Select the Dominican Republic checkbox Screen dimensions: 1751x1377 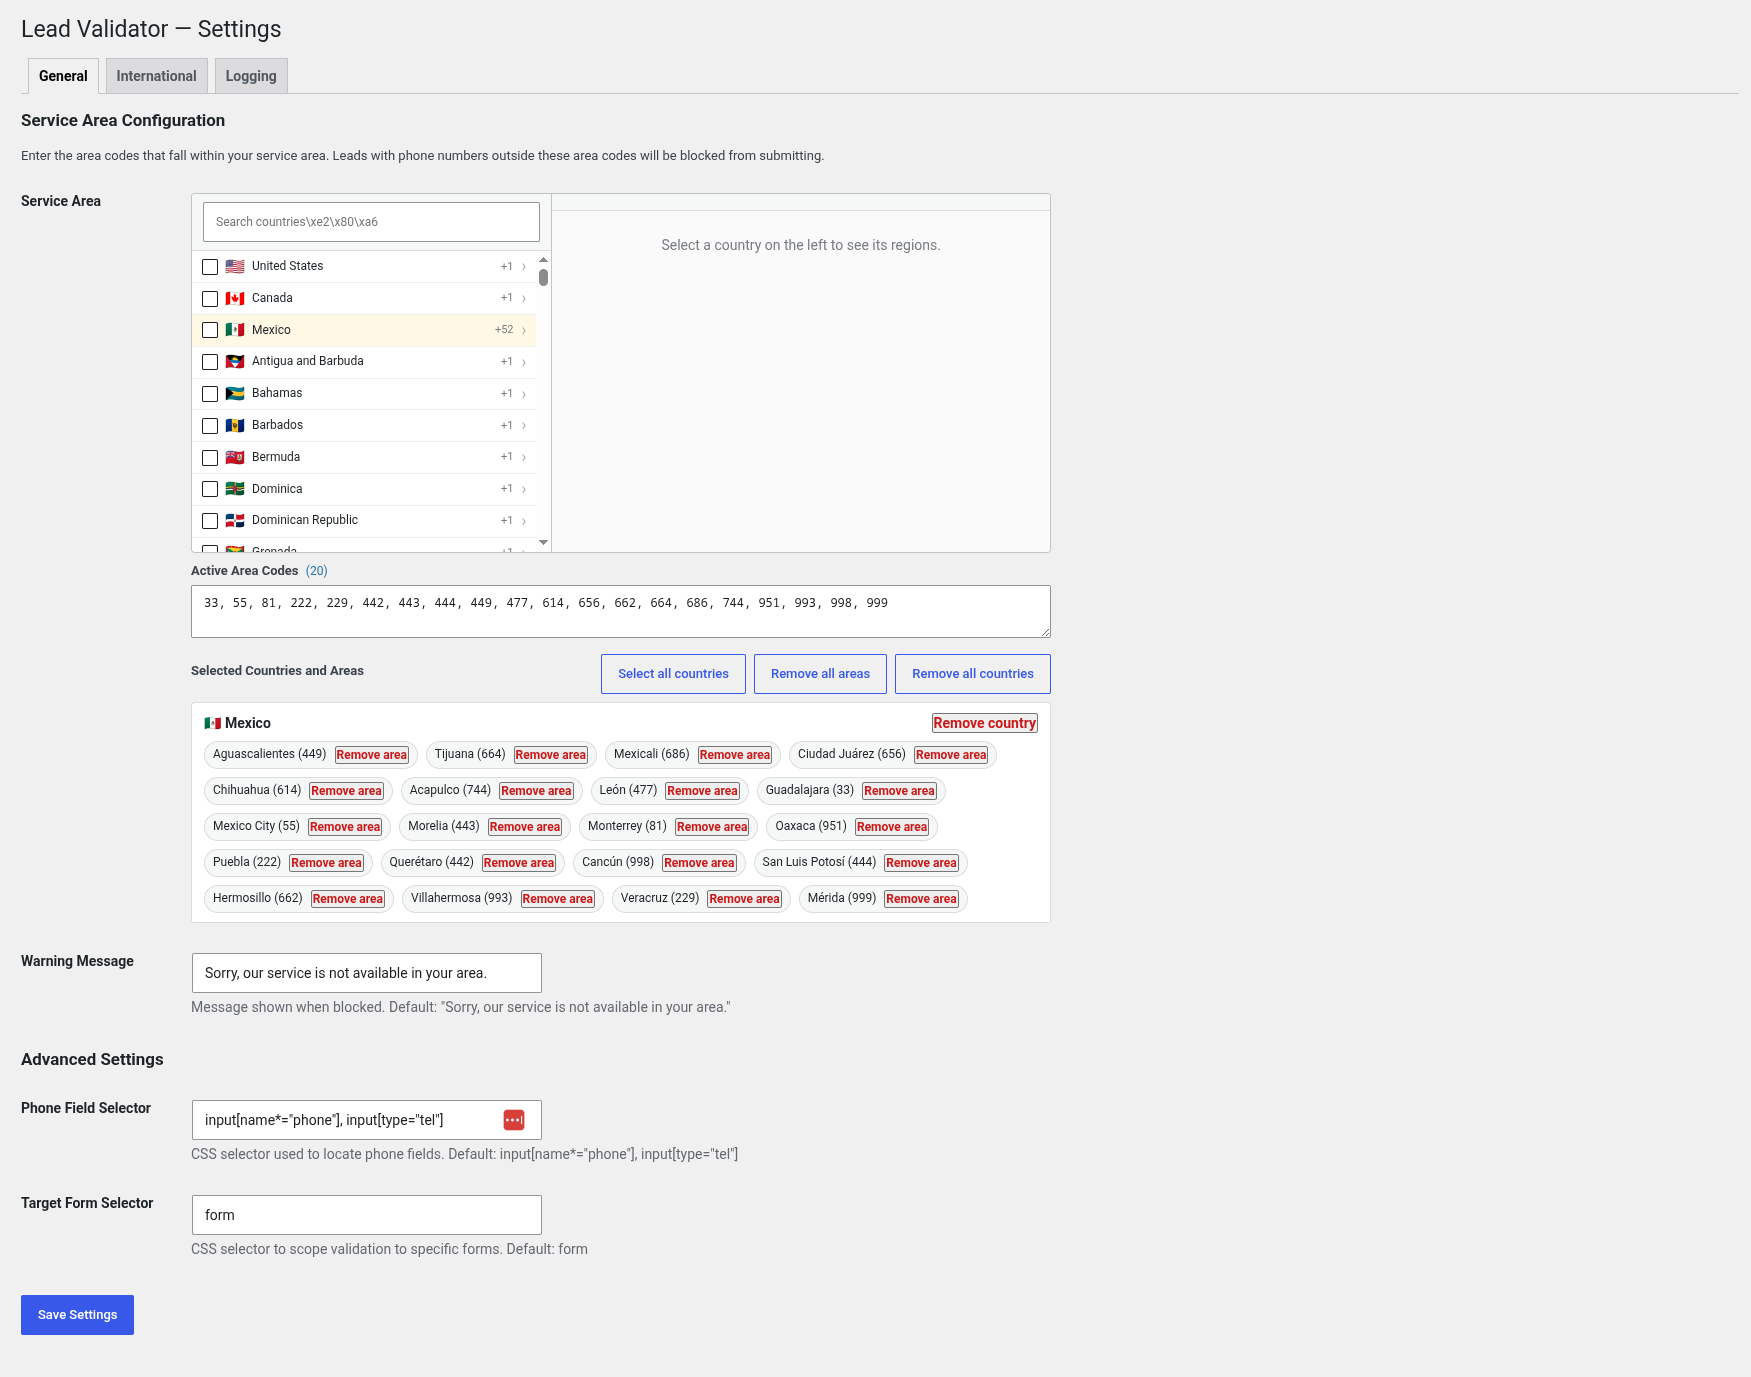click(210, 521)
